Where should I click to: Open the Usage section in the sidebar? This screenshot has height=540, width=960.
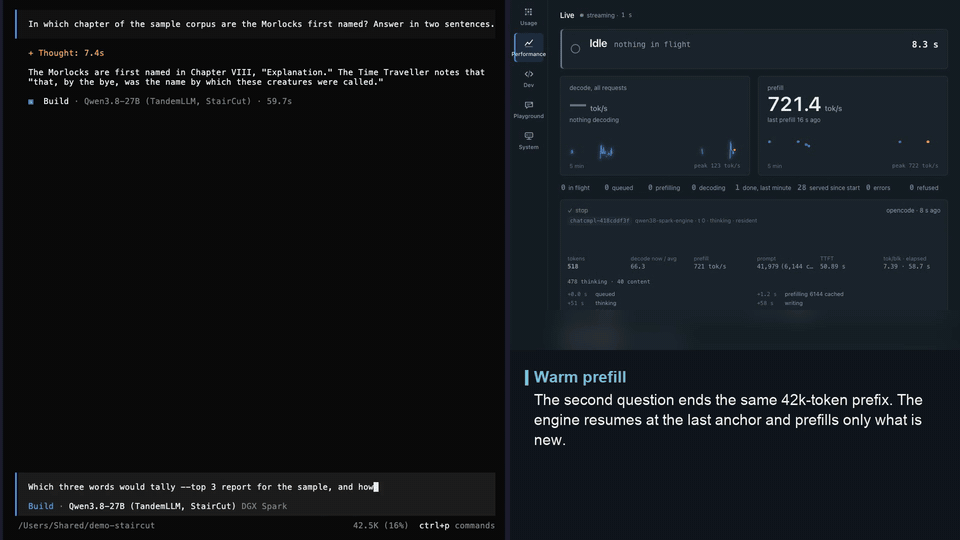click(528, 17)
